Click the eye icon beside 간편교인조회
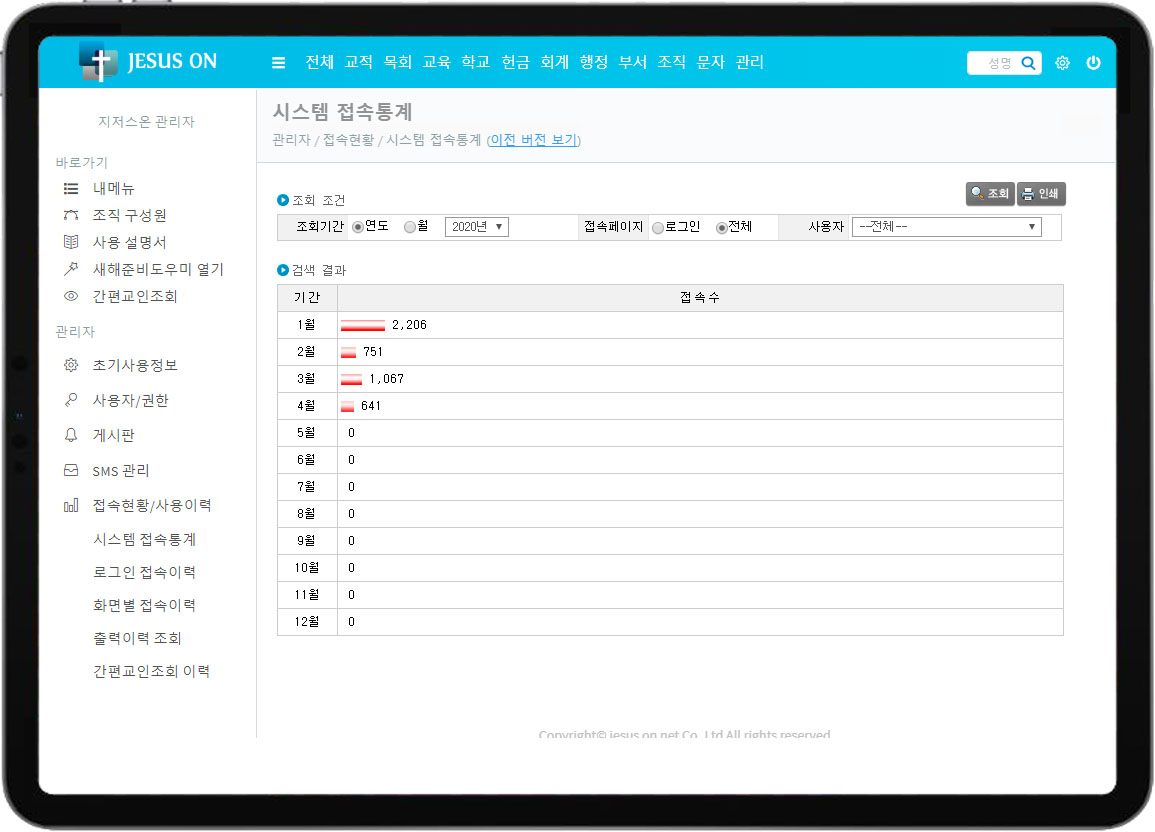The width and height of the screenshot is (1155, 832). coord(71,296)
